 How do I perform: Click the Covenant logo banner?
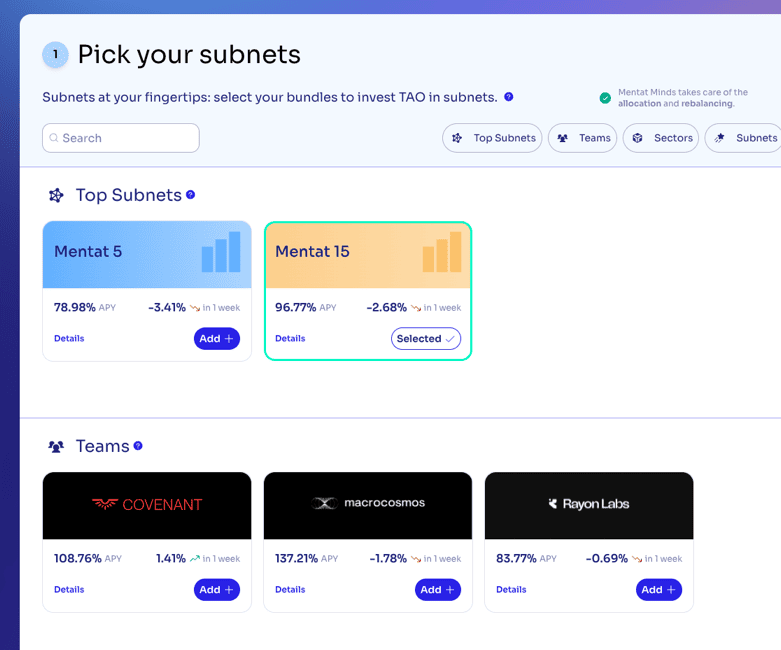pyautogui.click(x=147, y=505)
